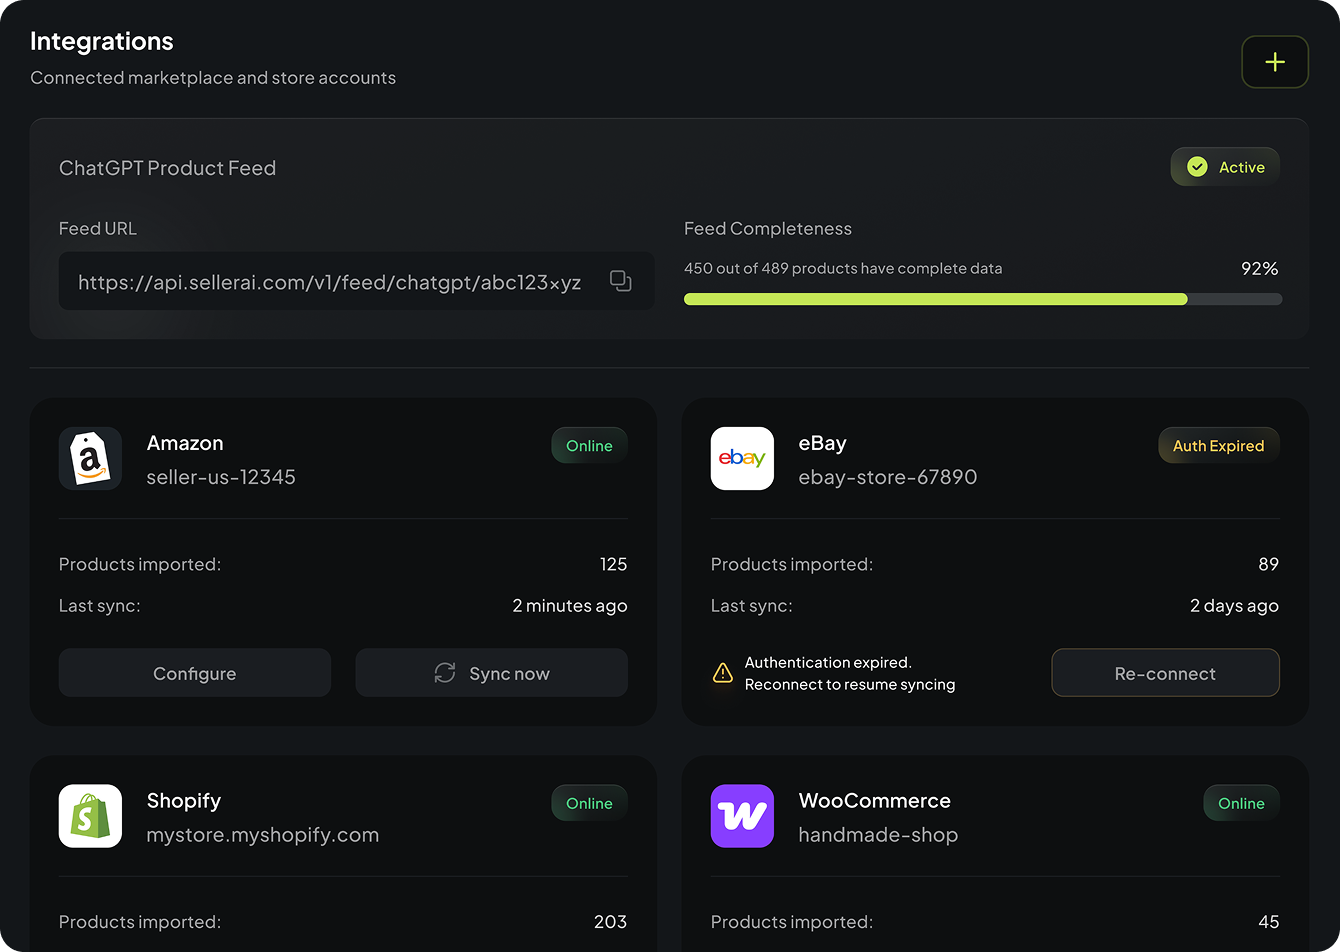
Task: Re-connect the expired eBay account
Action: click(1165, 673)
